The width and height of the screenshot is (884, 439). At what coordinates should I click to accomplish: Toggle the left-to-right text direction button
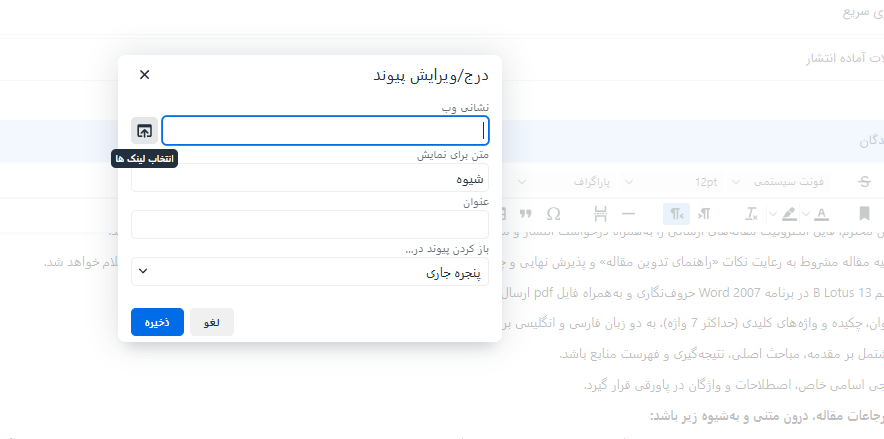(x=705, y=213)
